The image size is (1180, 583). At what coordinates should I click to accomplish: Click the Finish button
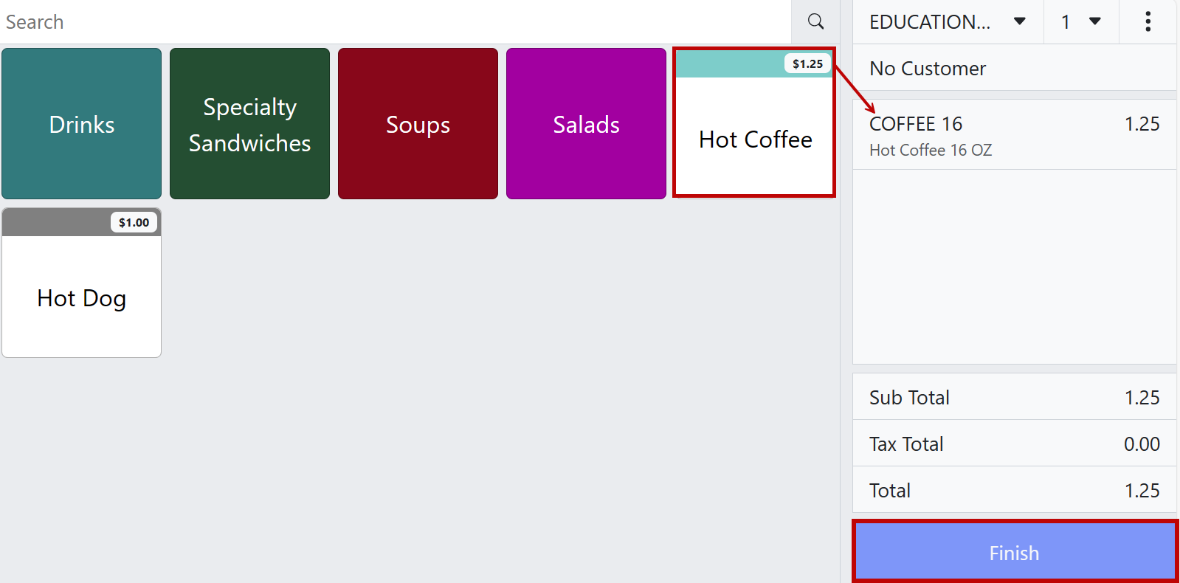[1014, 552]
